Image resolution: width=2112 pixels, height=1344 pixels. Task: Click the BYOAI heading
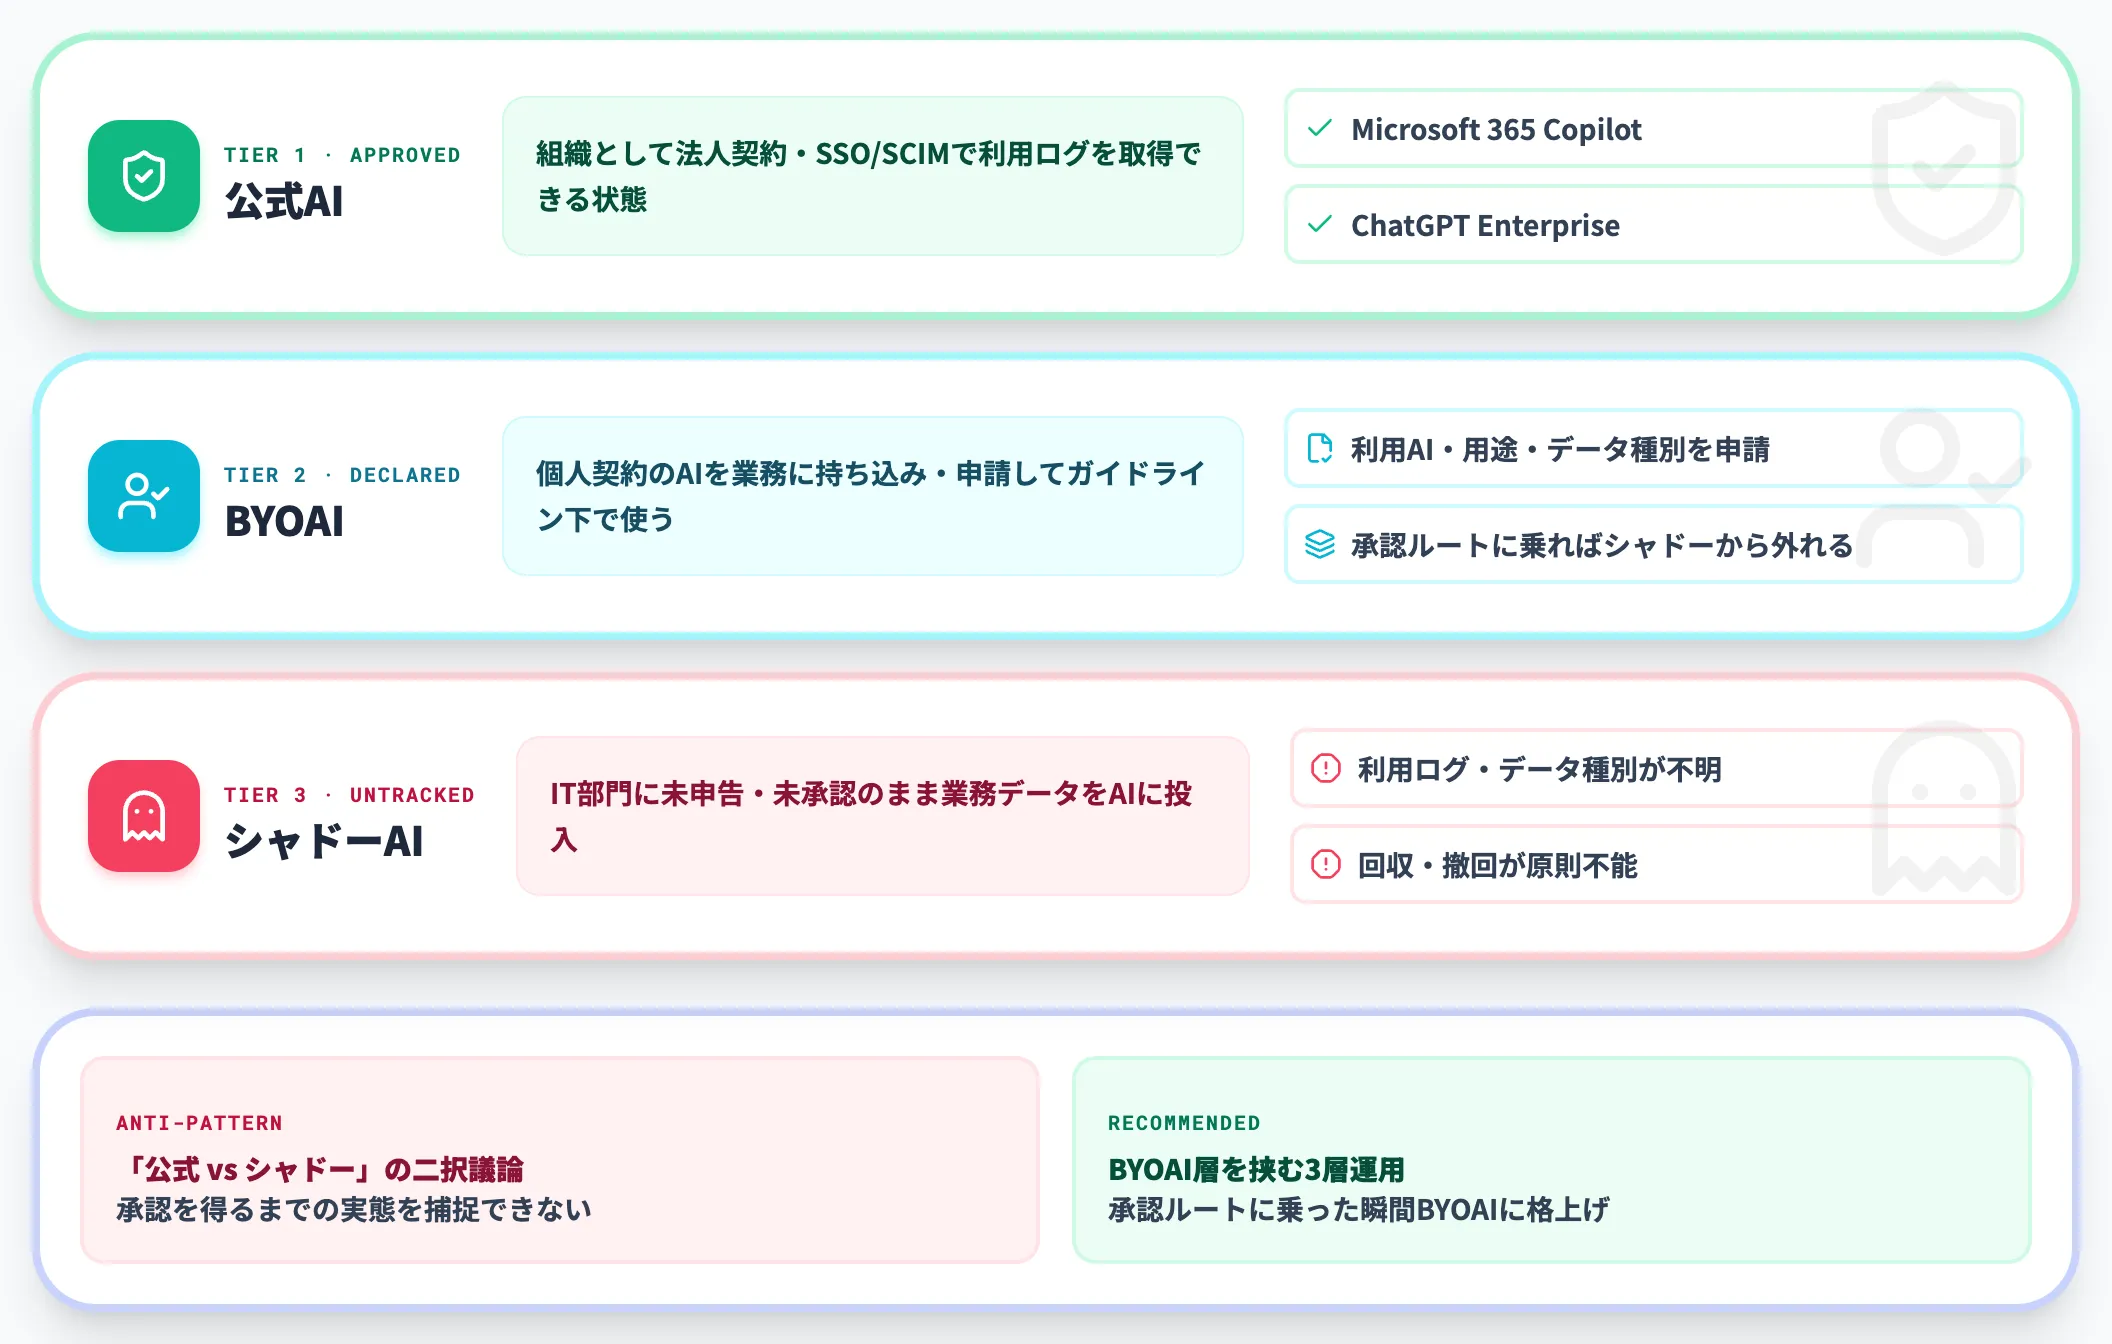tap(284, 522)
